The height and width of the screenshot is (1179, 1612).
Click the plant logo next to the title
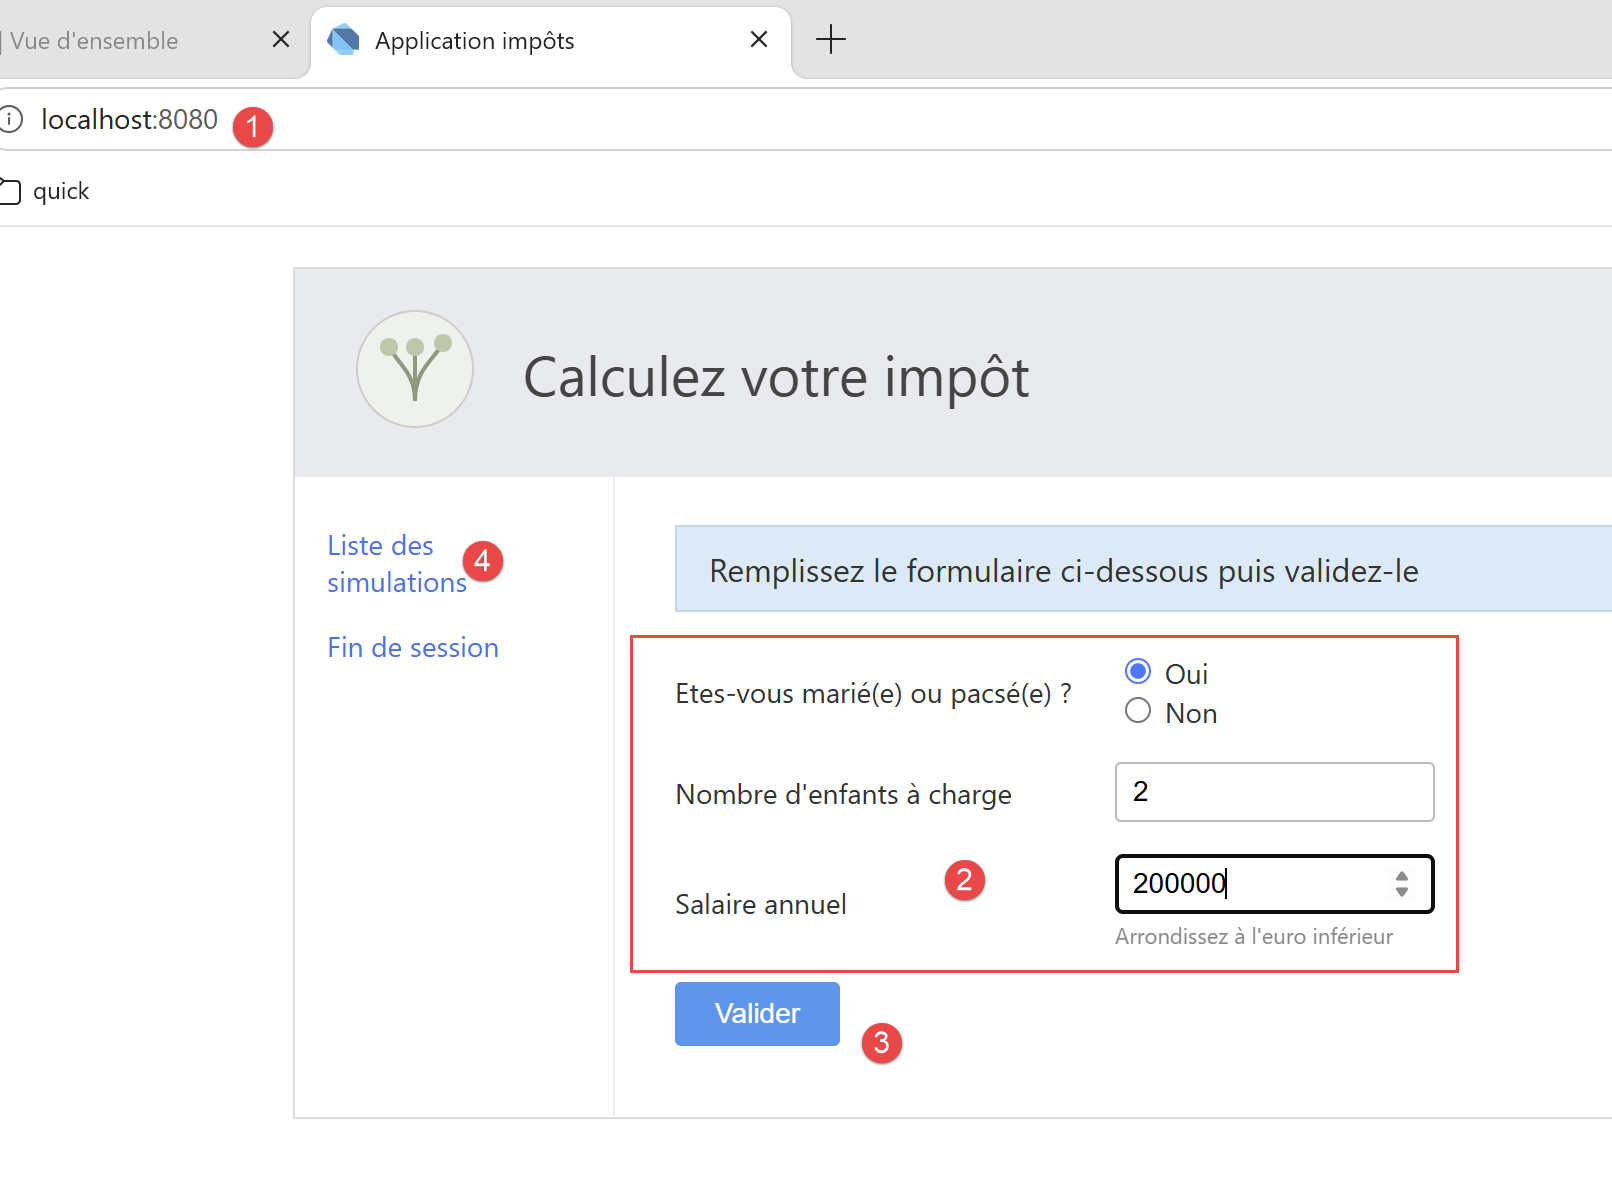tap(415, 369)
